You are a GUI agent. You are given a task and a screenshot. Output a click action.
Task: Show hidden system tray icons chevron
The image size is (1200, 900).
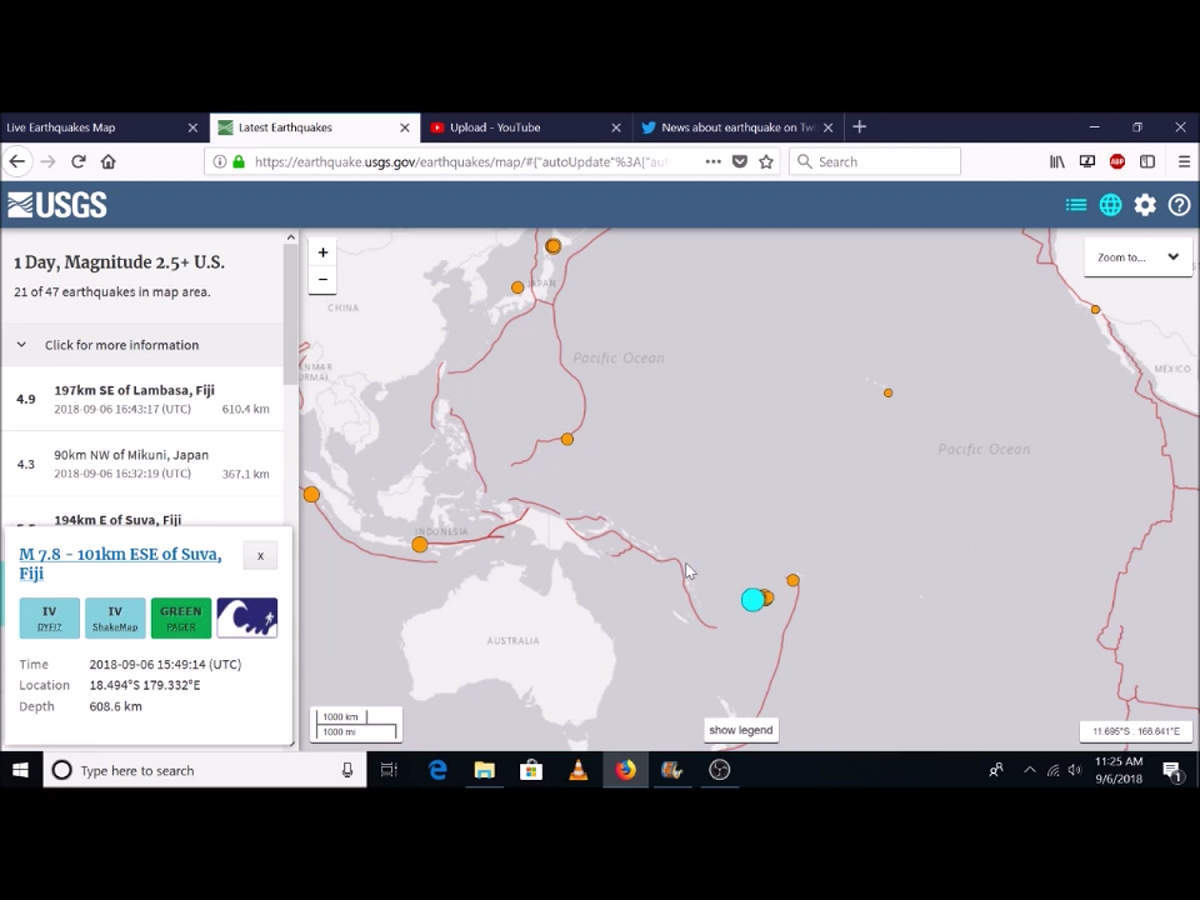coord(1029,770)
